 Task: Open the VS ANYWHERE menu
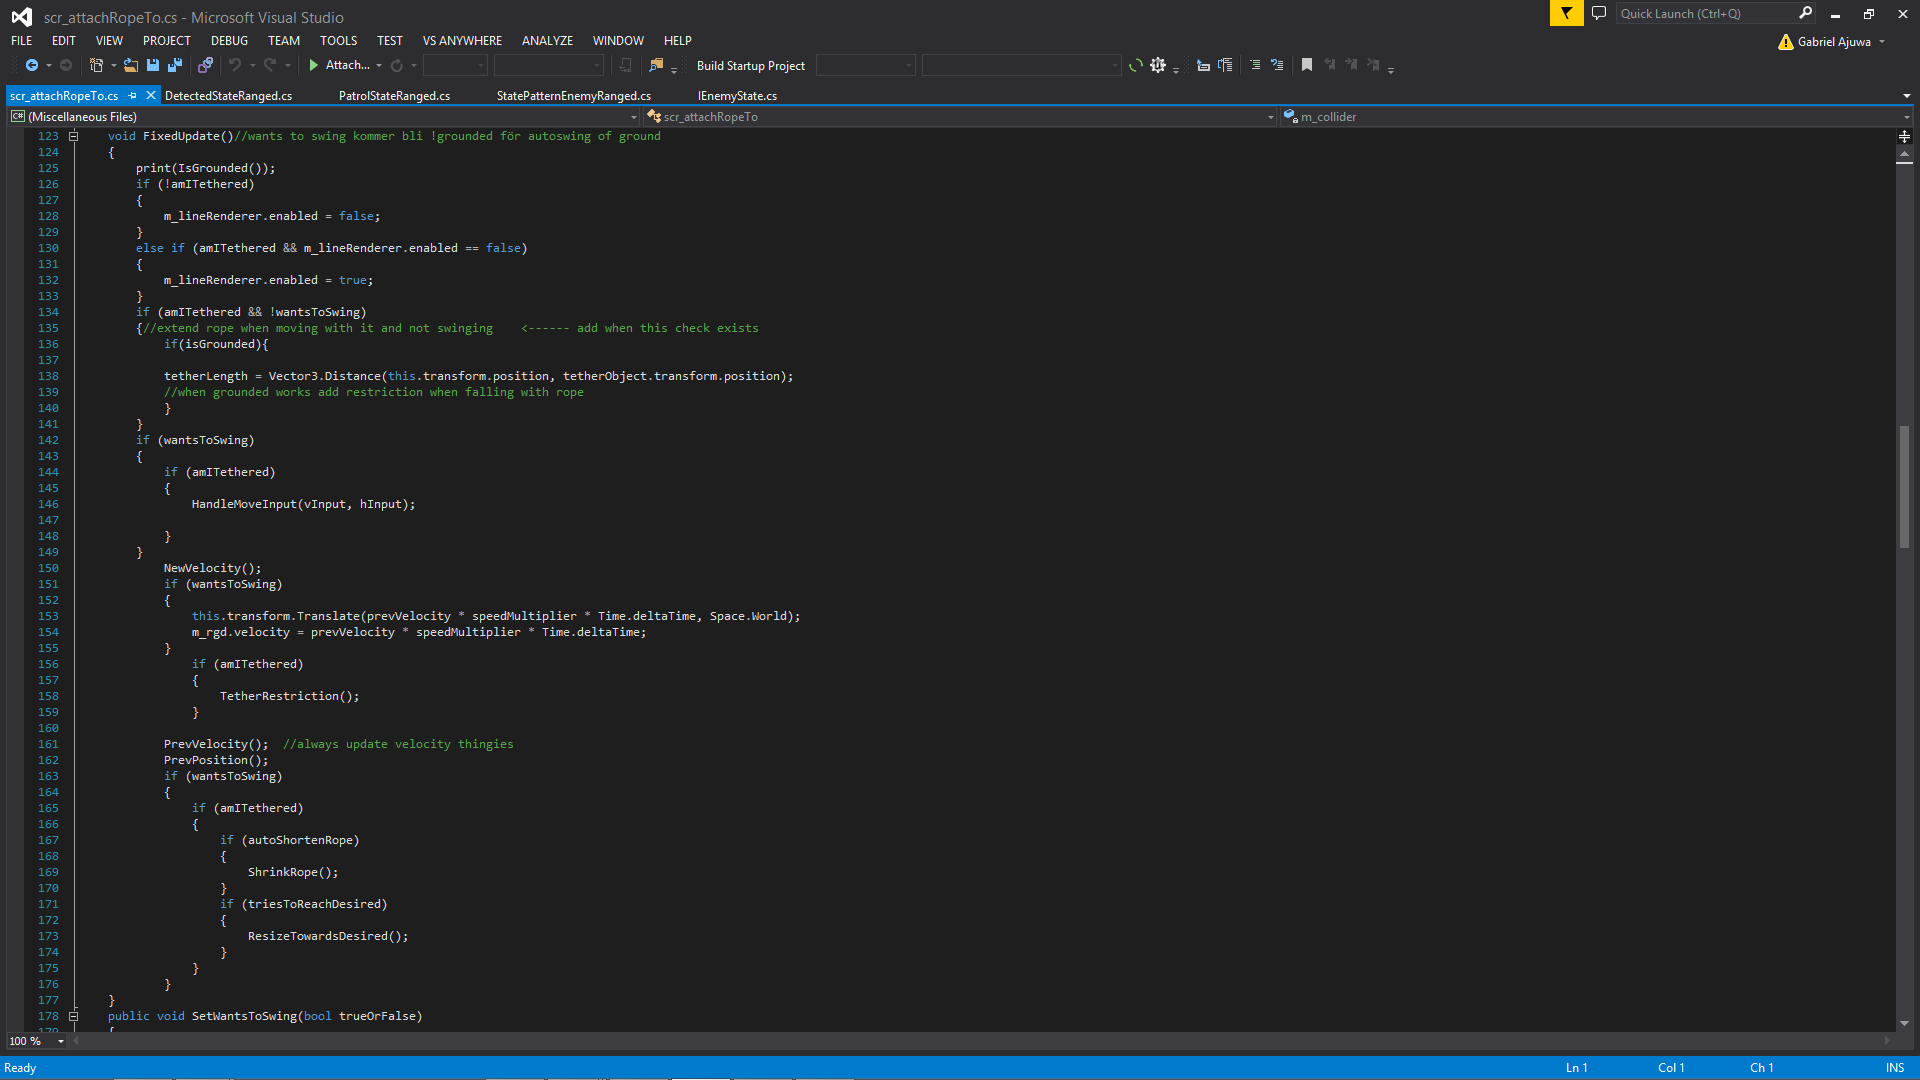[462, 41]
